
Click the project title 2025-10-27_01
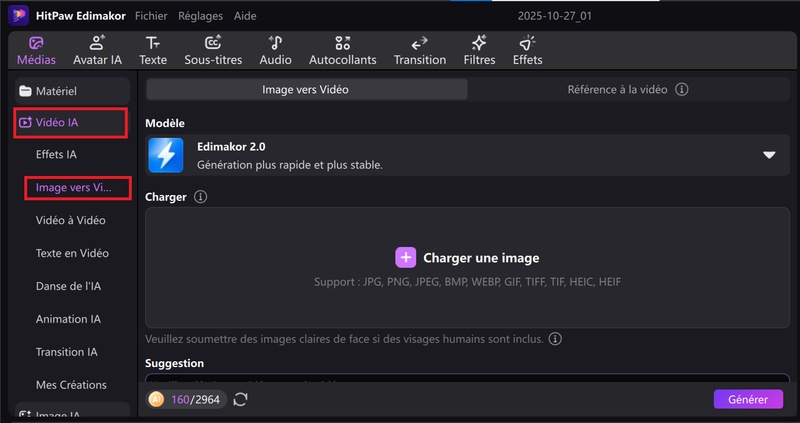(x=555, y=16)
